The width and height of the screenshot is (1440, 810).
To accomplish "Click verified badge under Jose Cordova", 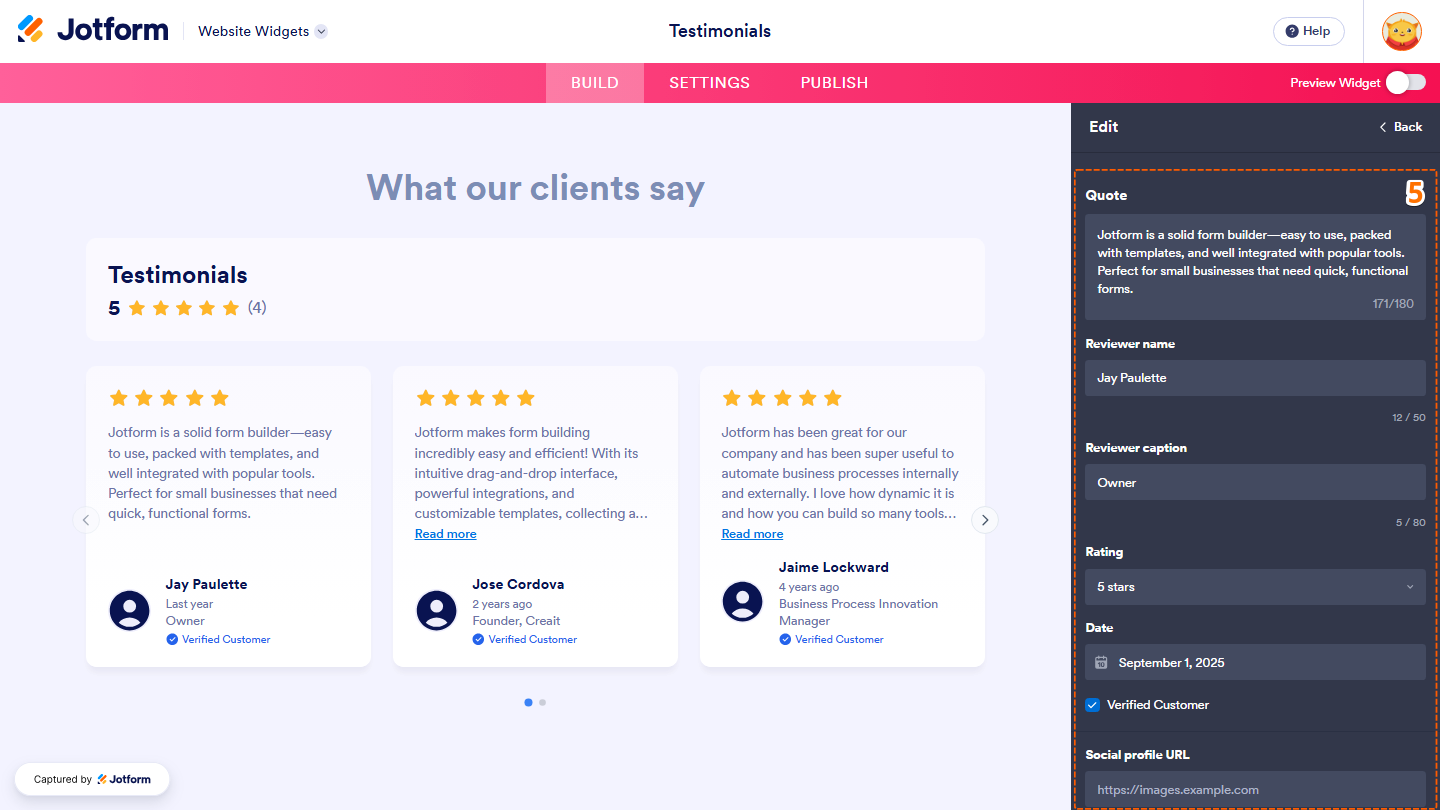I will [525, 639].
